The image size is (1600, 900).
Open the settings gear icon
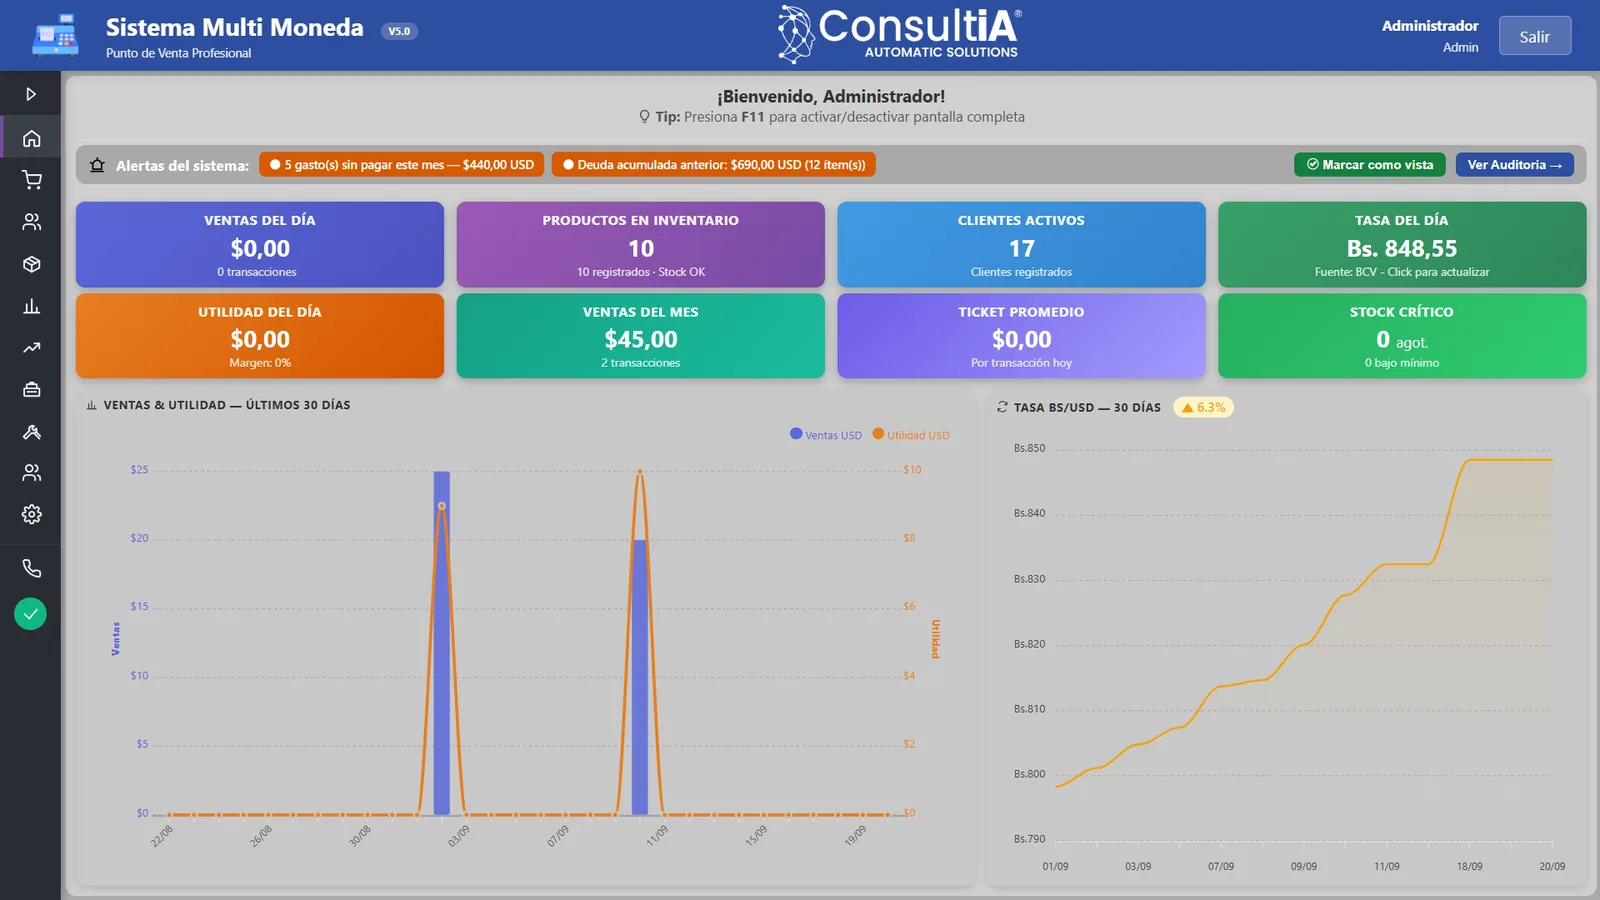coord(31,514)
